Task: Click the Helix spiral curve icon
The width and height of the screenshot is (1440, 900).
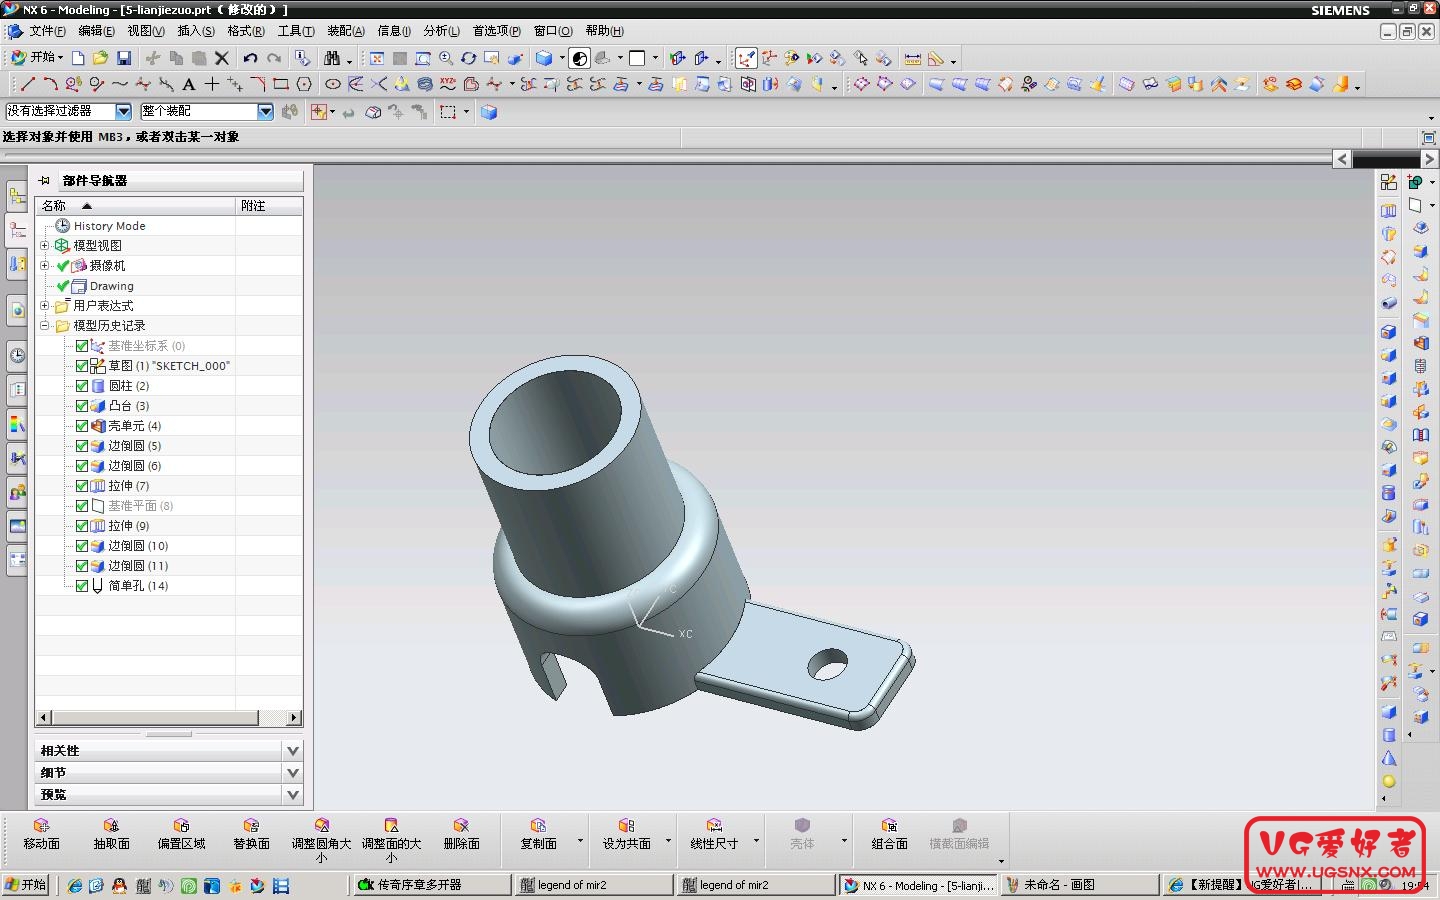Action: [425, 84]
